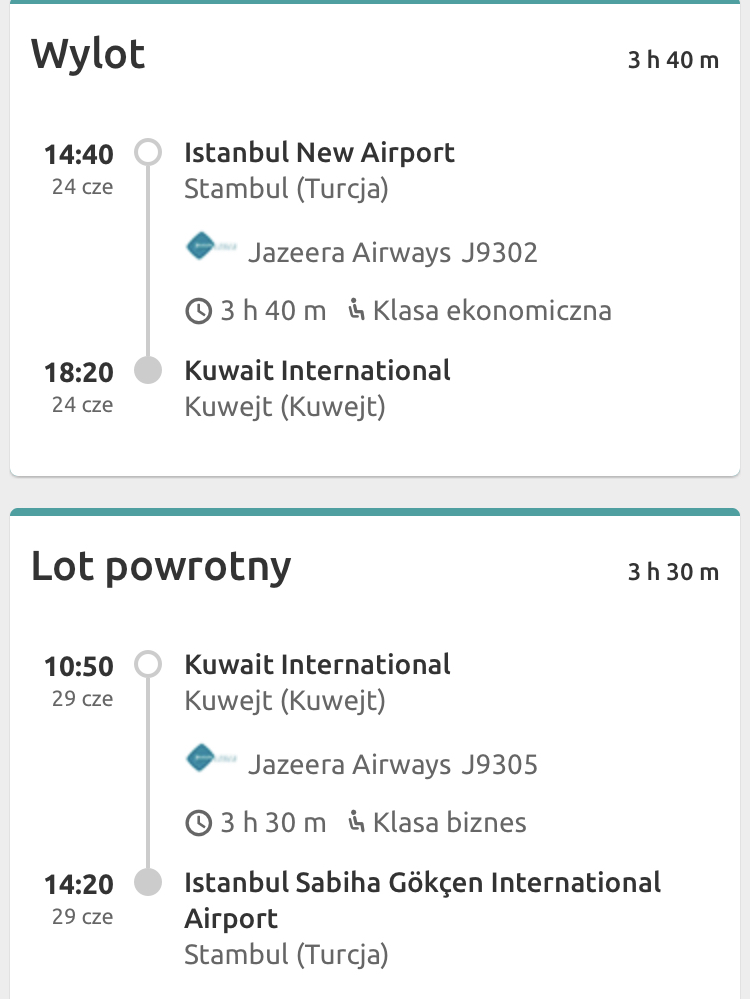Click Istanbul Sabiha Gökçen International Airport name
Screen dimensions: 750x999
point(422,900)
